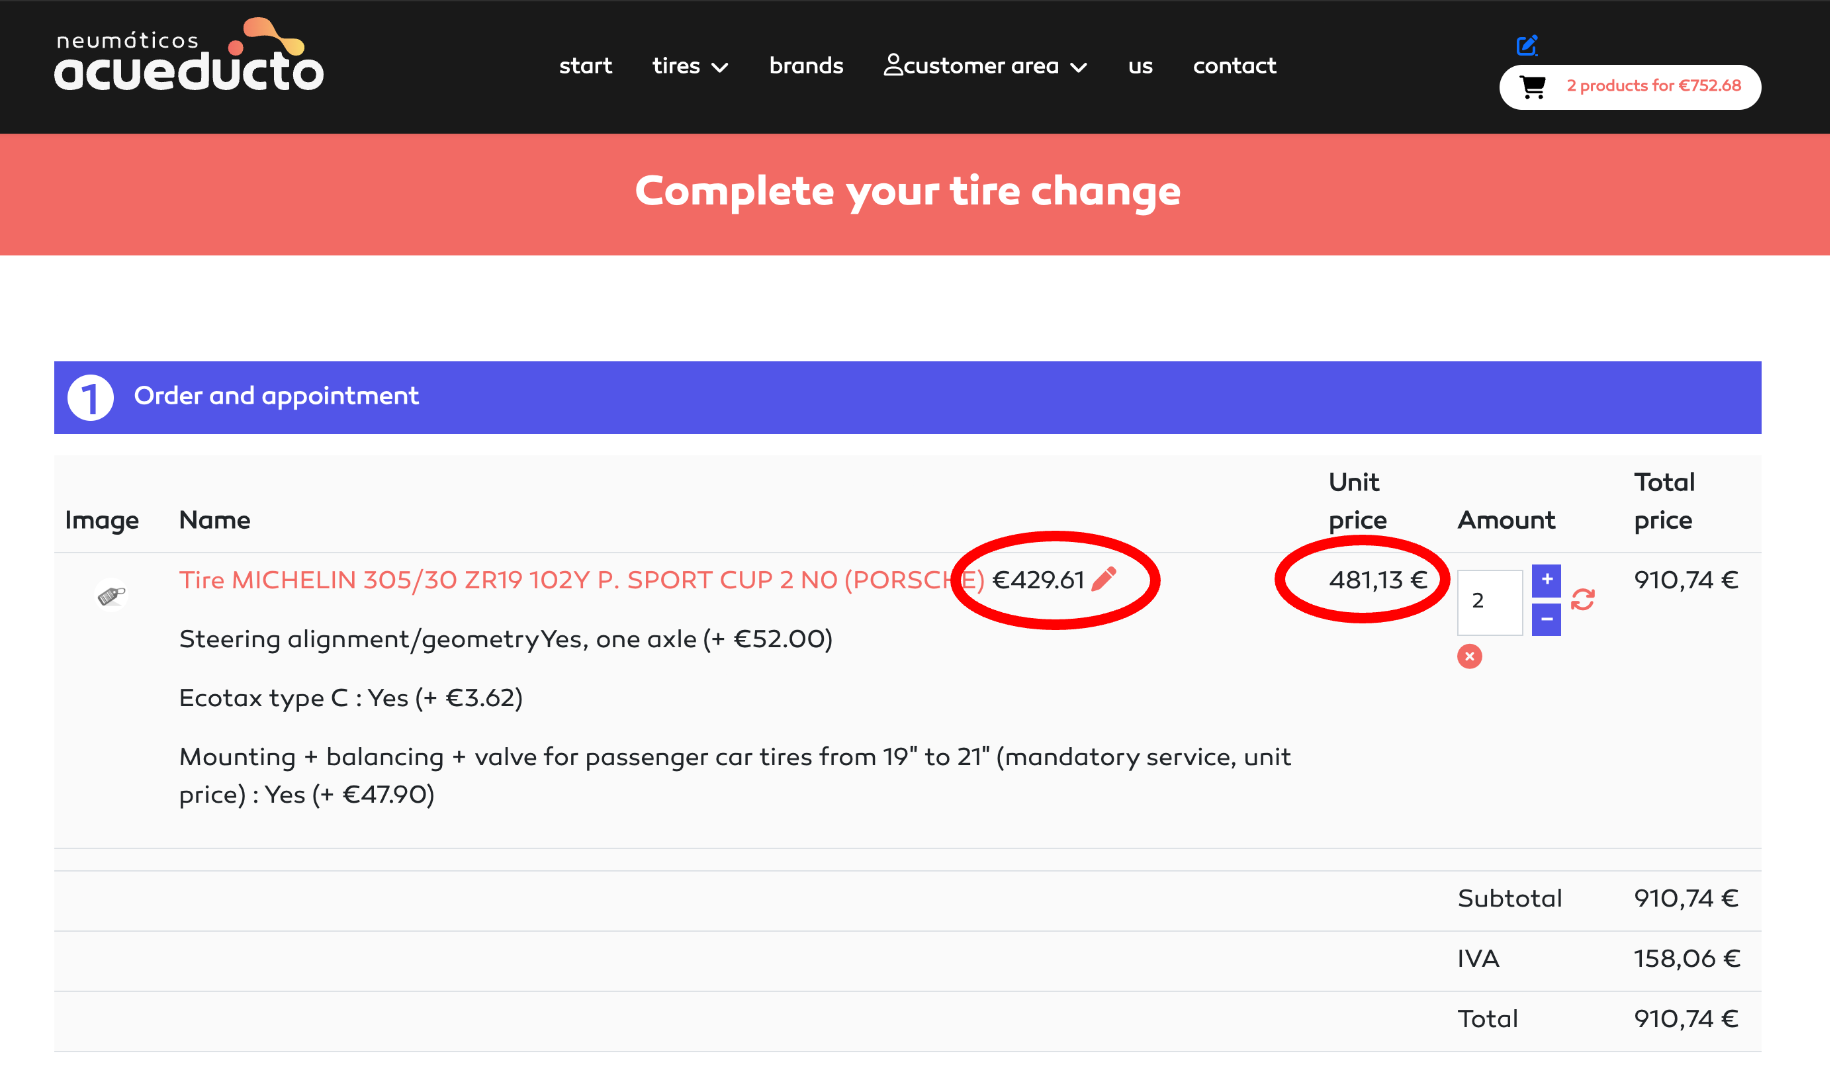The width and height of the screenshot is (1830, 1080).
Task: Go to the 'us' page
Action: 1140,66
